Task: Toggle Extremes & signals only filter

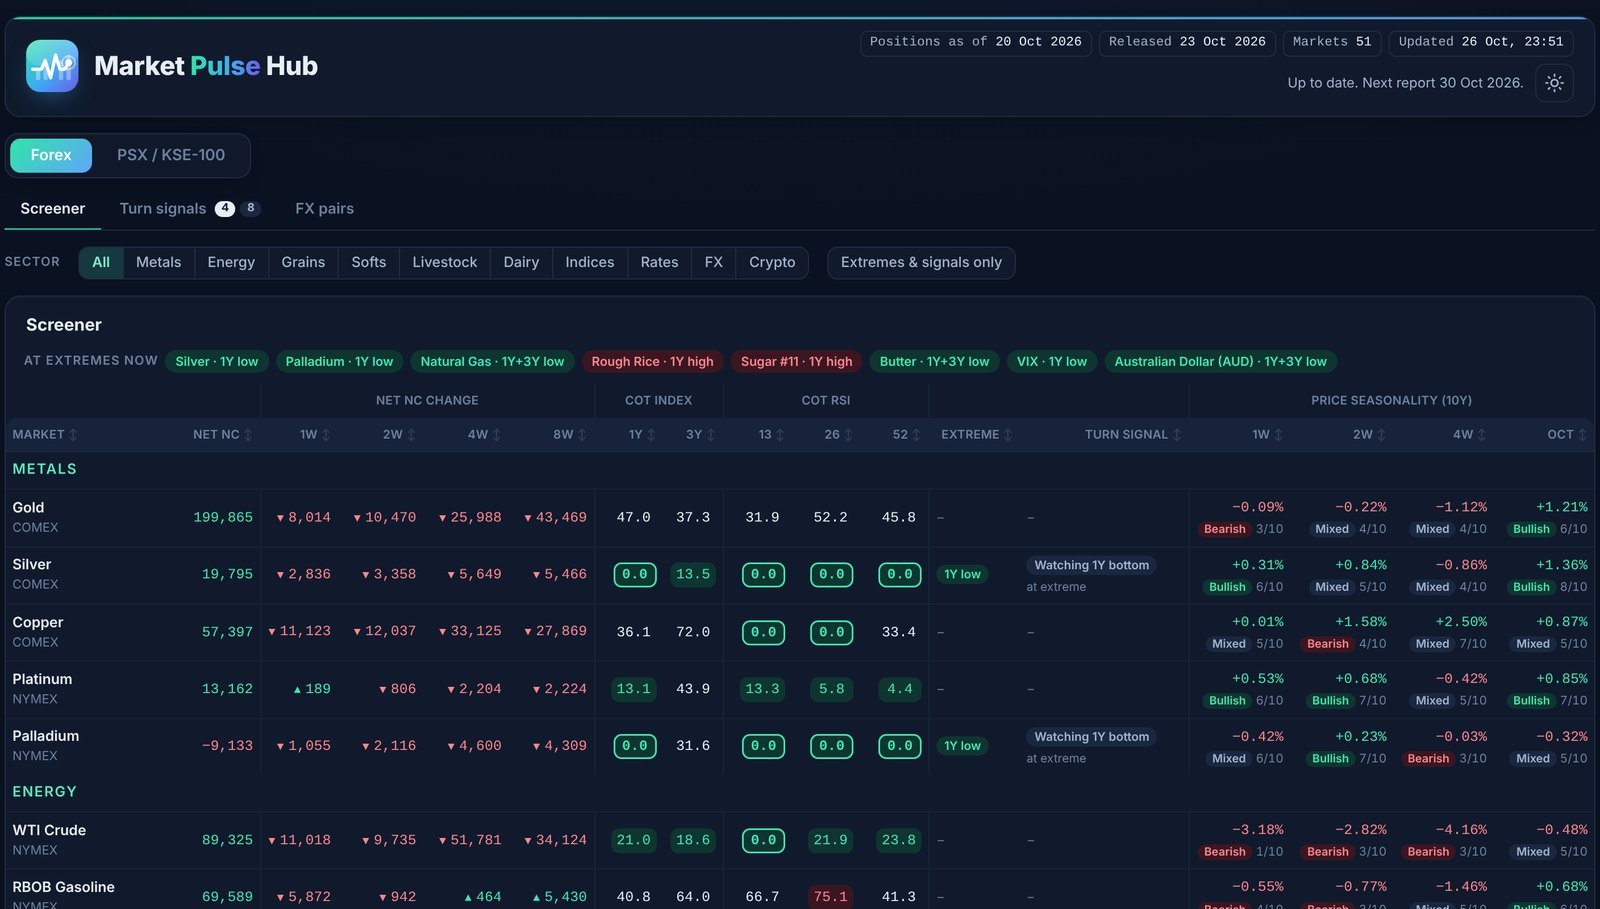Action: pyautogui.click(x=921, y=263)
